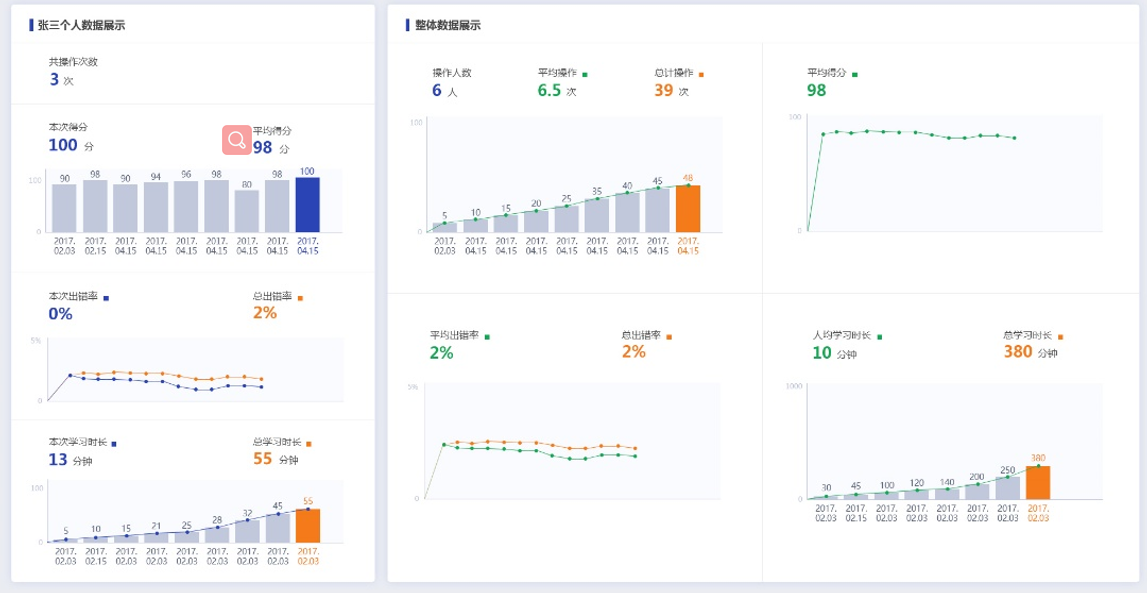This screenshot has width=1147, height=593.
Task: Click orange legend marker beside 总学习时长 in overall panel
Action: coord(1060,337)
